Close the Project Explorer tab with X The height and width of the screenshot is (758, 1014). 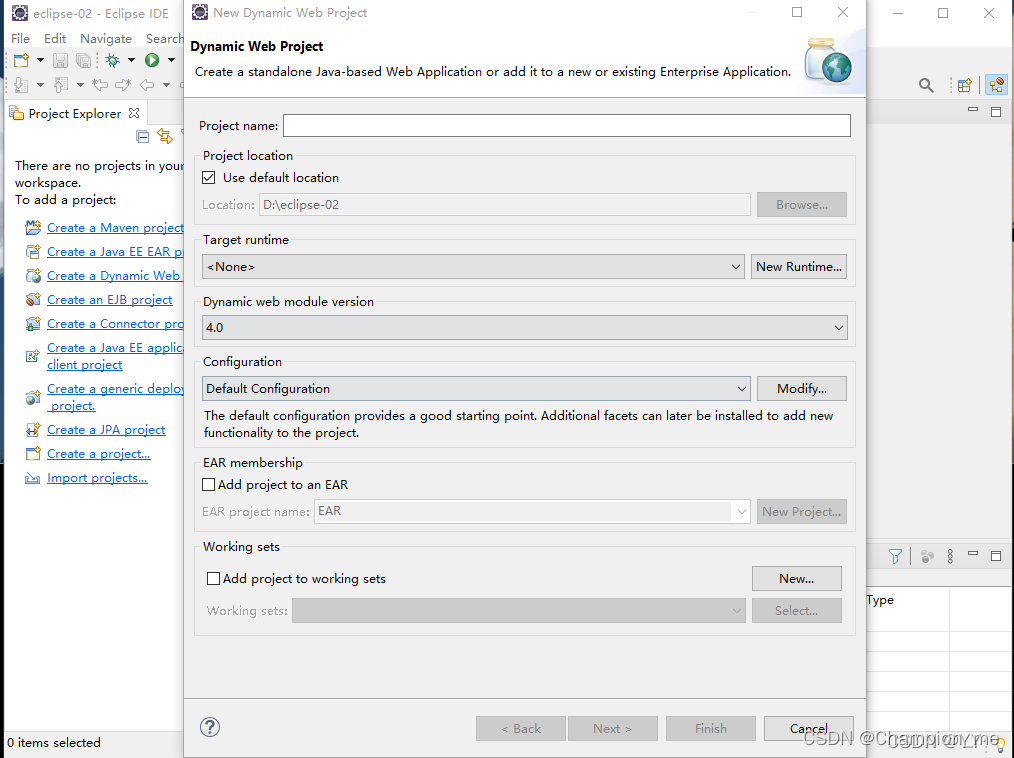pos(134,113)
